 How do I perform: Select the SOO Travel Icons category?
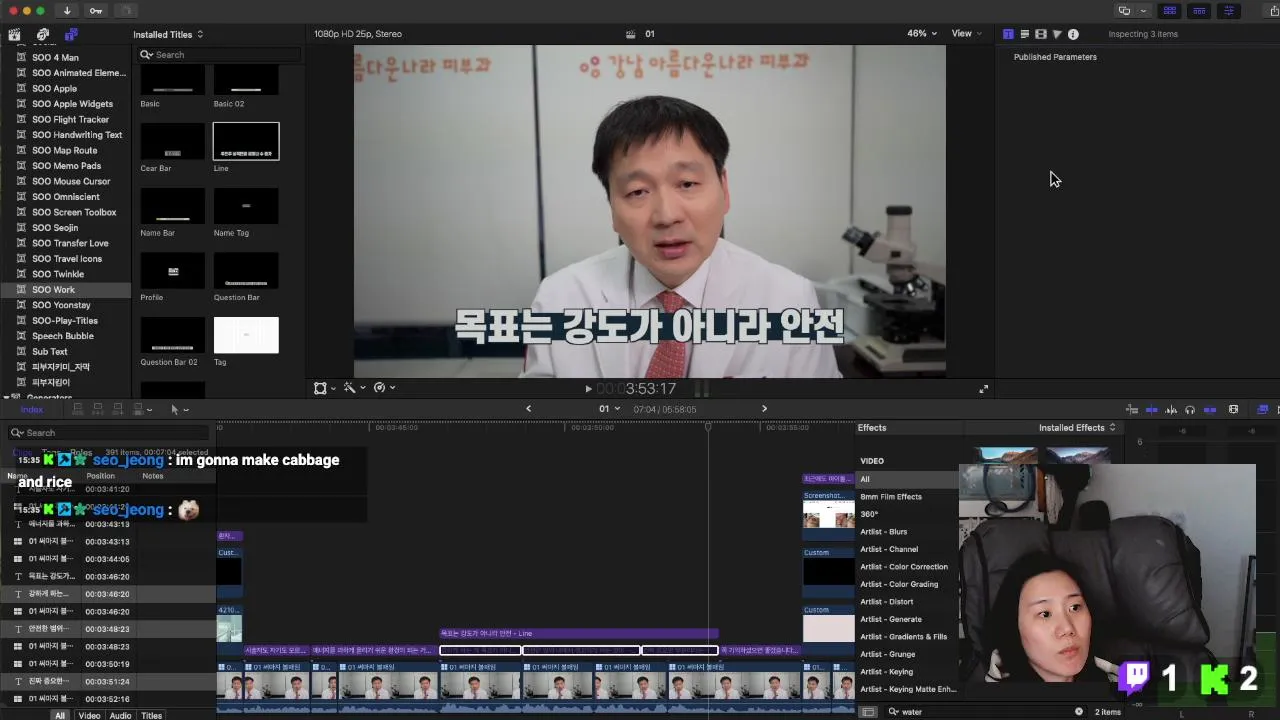(65, 259)
